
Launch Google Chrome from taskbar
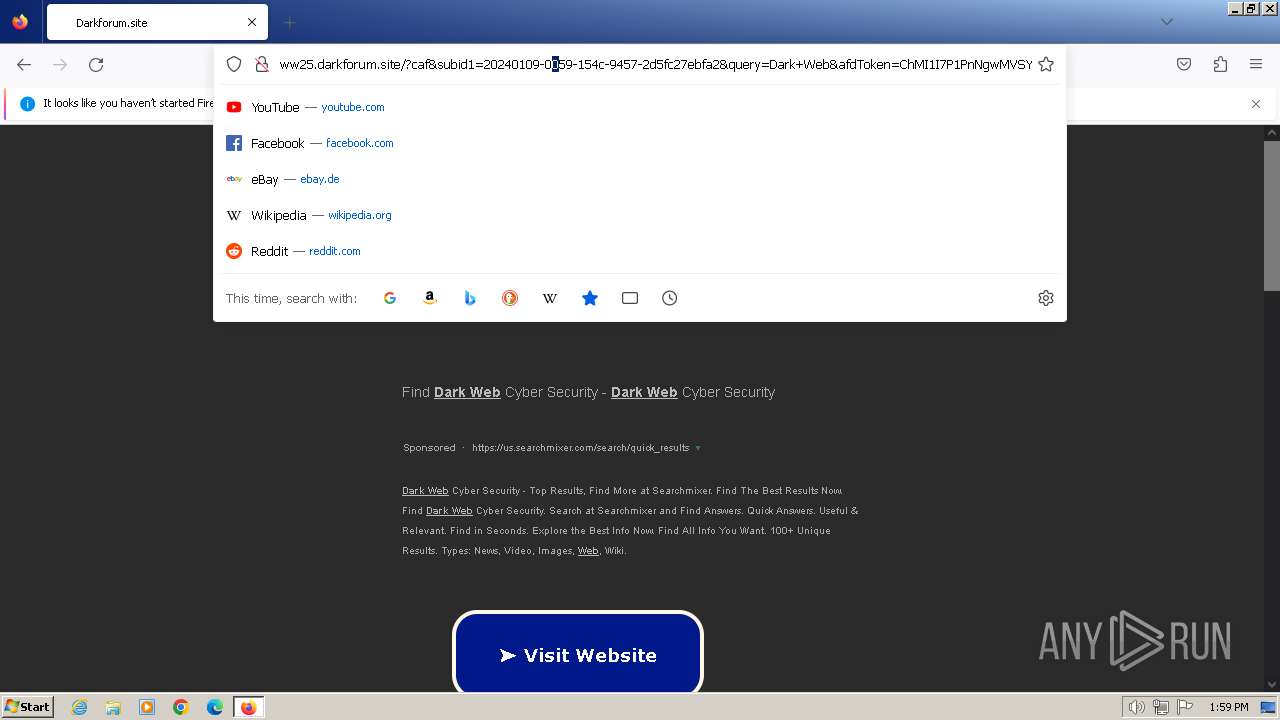[181, 707]
